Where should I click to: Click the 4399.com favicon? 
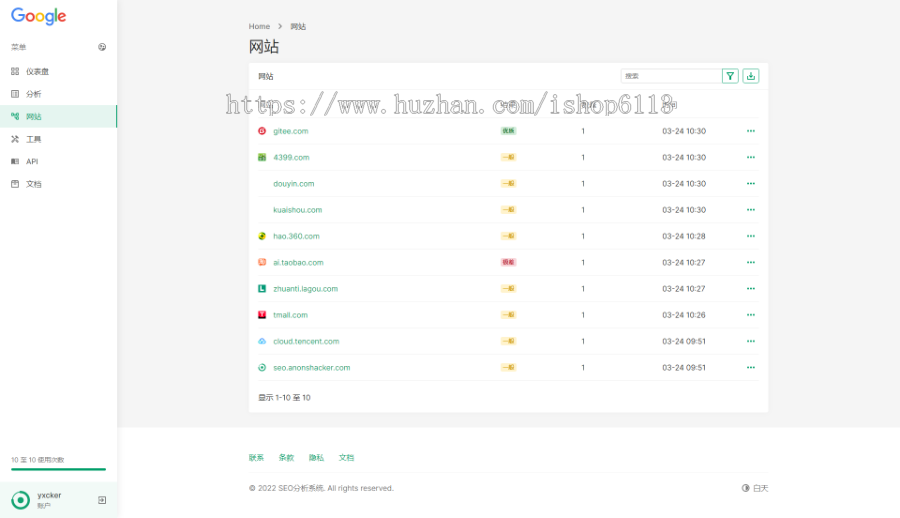[x=262, y=157]
